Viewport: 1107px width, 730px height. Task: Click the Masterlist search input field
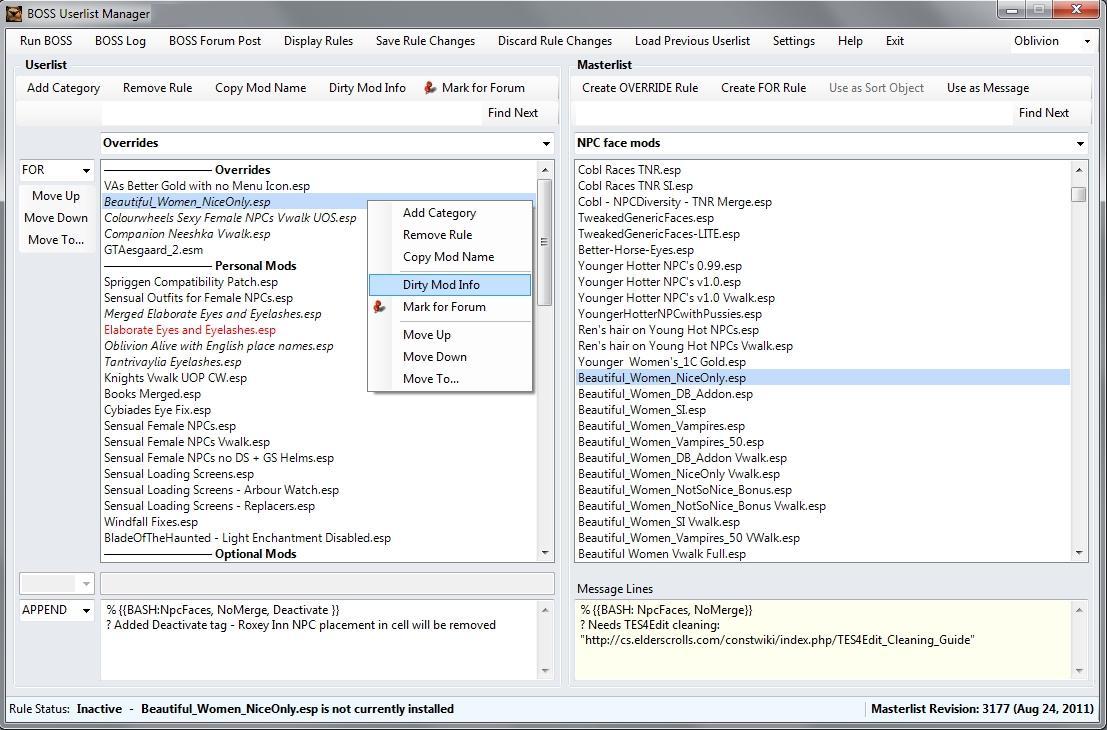click(x=794, y=113)
